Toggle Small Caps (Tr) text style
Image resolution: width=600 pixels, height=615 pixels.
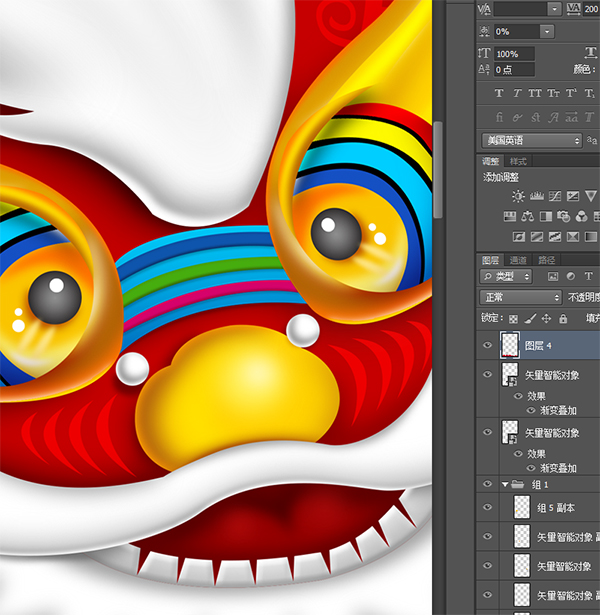coord(553,93)
